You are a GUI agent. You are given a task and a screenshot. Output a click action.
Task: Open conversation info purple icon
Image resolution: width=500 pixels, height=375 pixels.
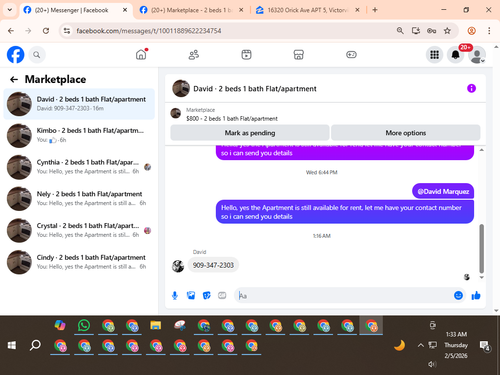click(471, 88)
